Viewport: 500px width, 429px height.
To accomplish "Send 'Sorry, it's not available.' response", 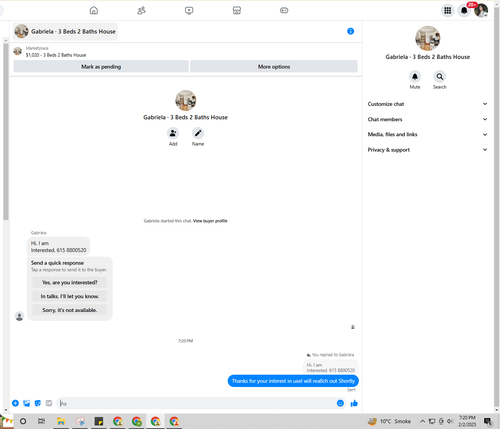I will click(x=70, y=310).
